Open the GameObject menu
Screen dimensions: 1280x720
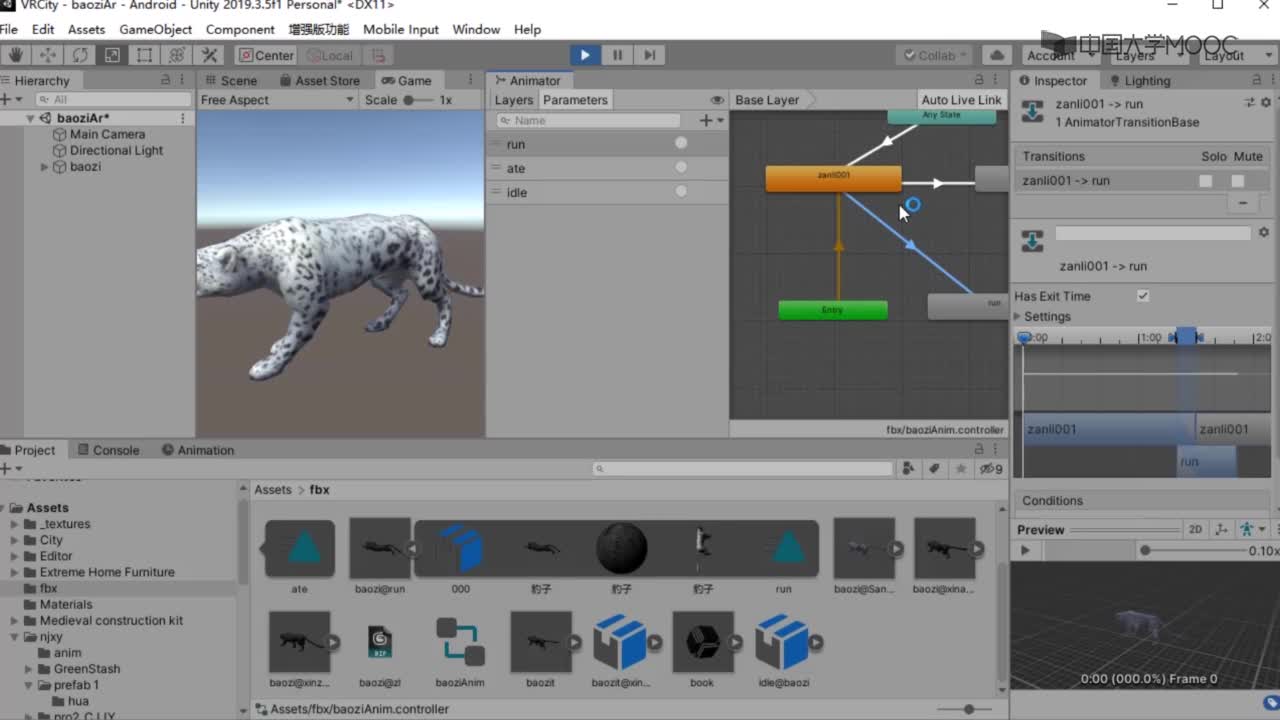click(156, 29)
